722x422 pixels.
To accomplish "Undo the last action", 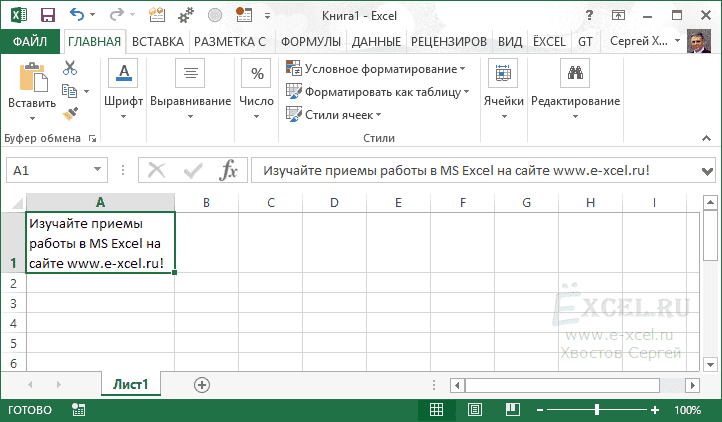I will click(x=76, y=15).
